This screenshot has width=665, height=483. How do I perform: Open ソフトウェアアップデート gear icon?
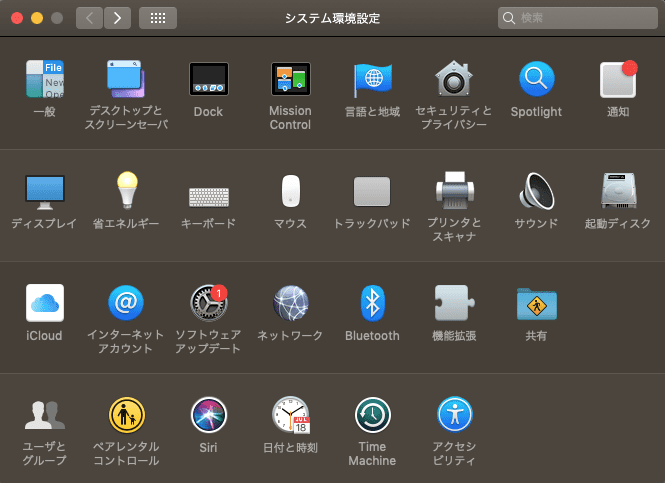tap(209, 303)
